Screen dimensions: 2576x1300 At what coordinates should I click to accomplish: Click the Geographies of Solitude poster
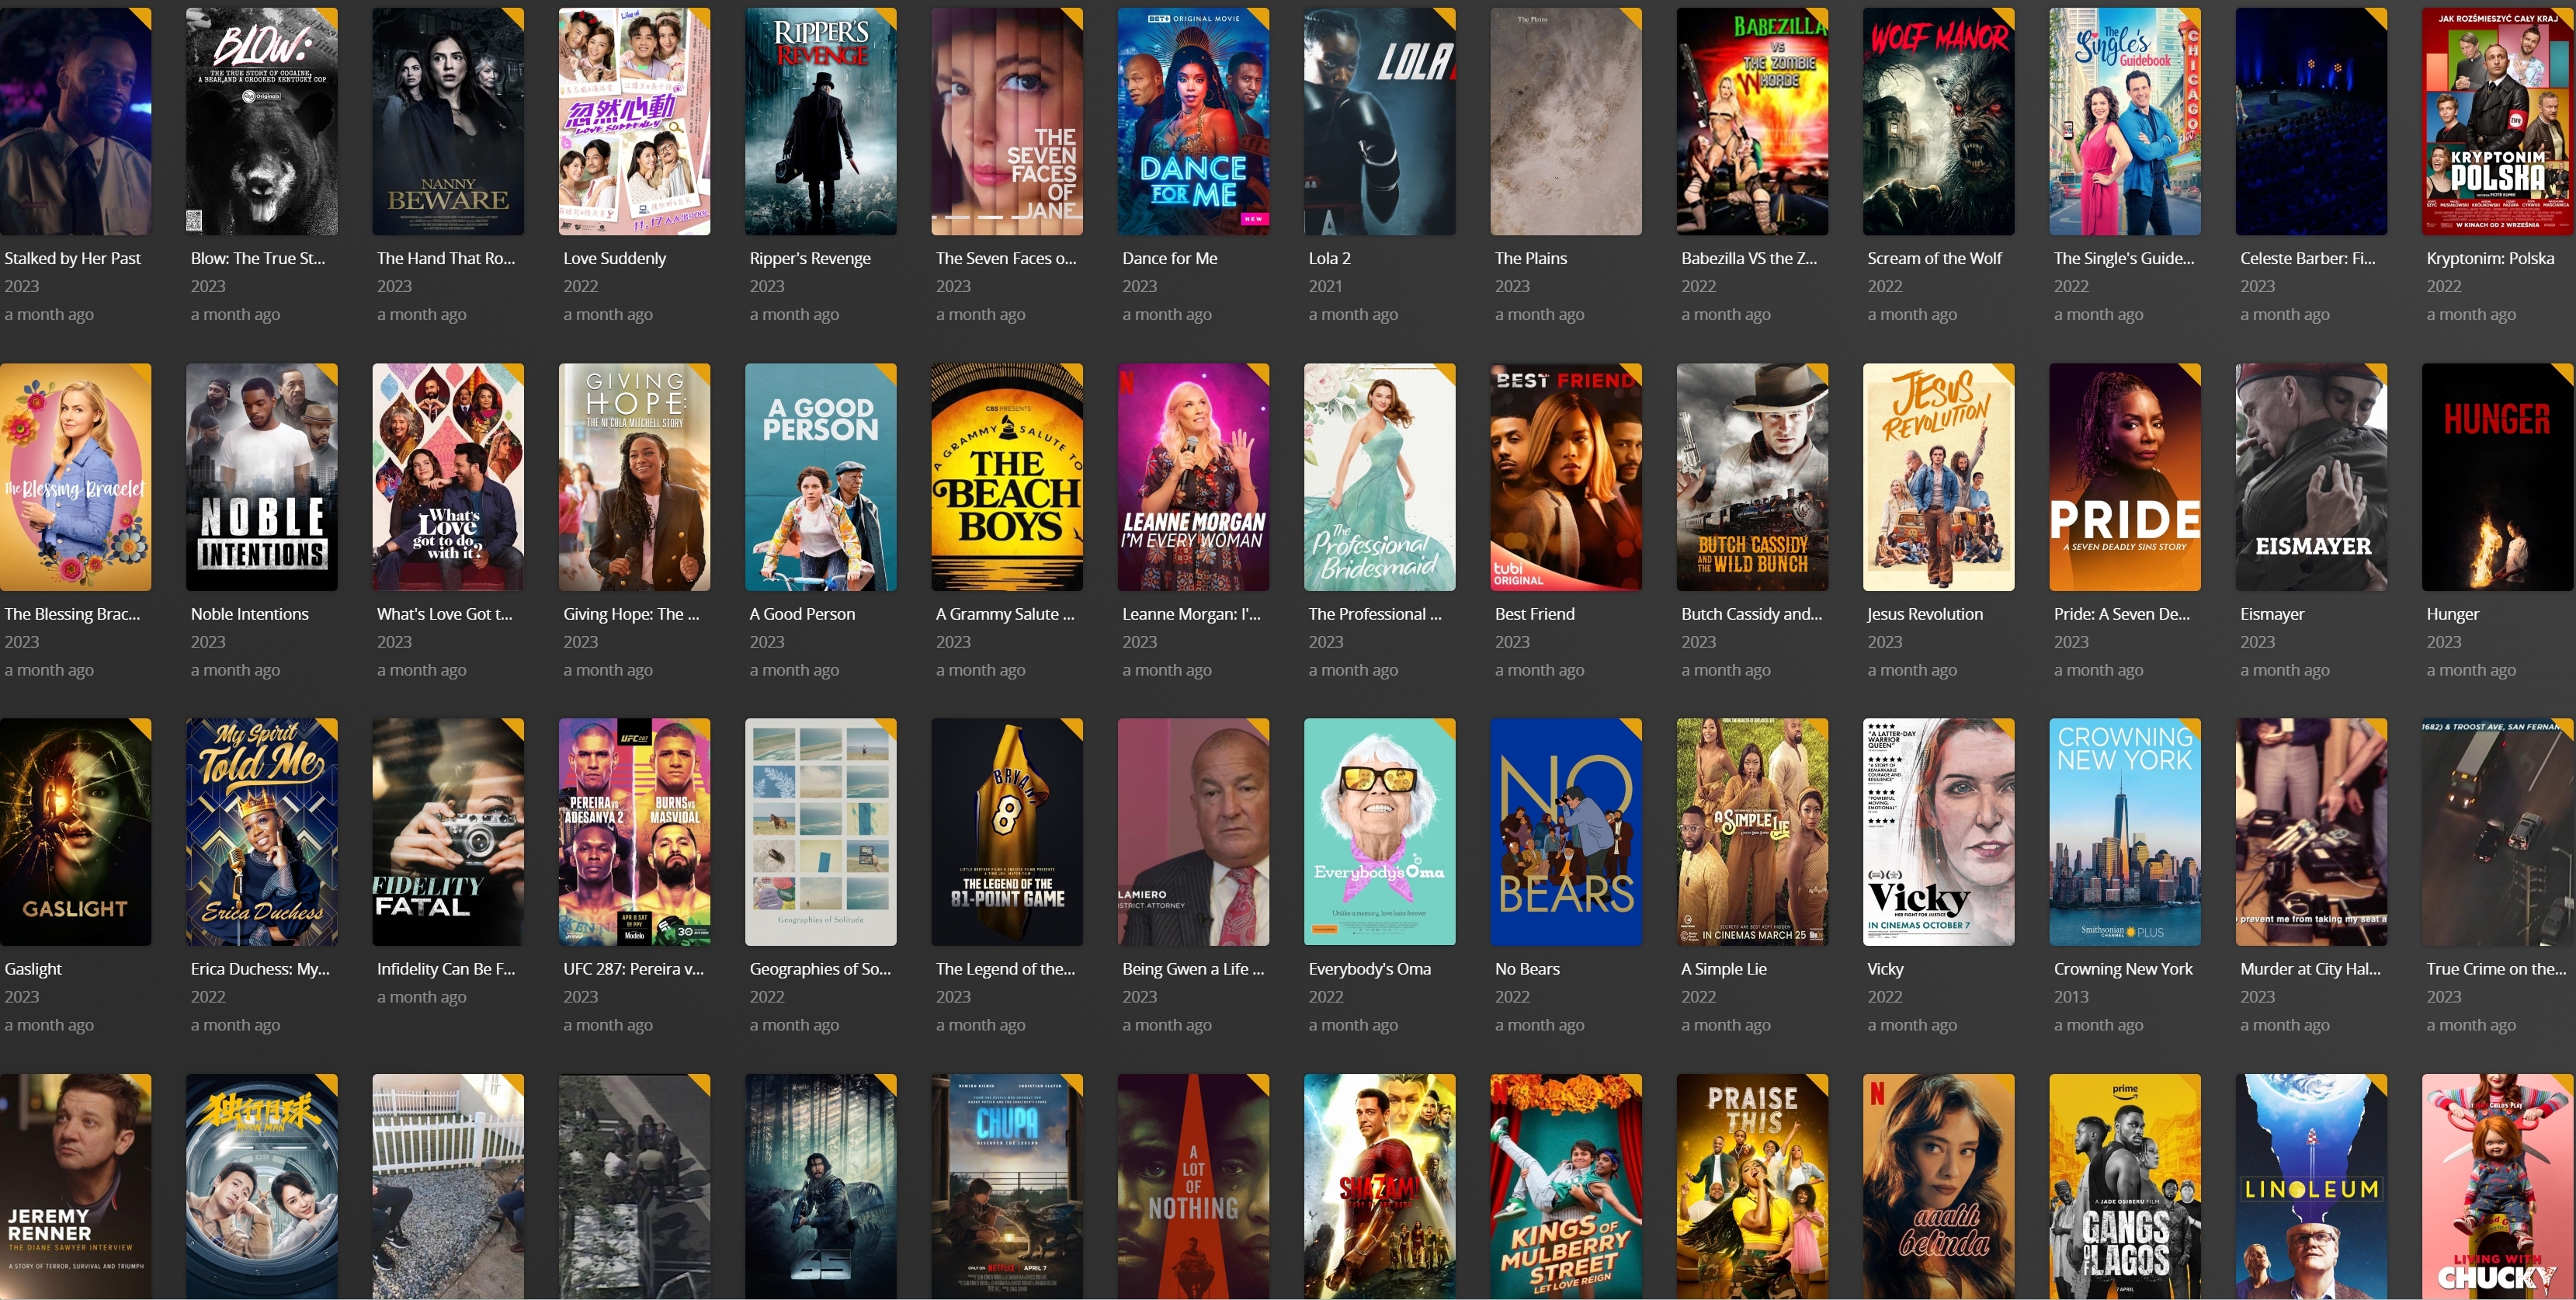pyautogui.click(x=821, y=832)
